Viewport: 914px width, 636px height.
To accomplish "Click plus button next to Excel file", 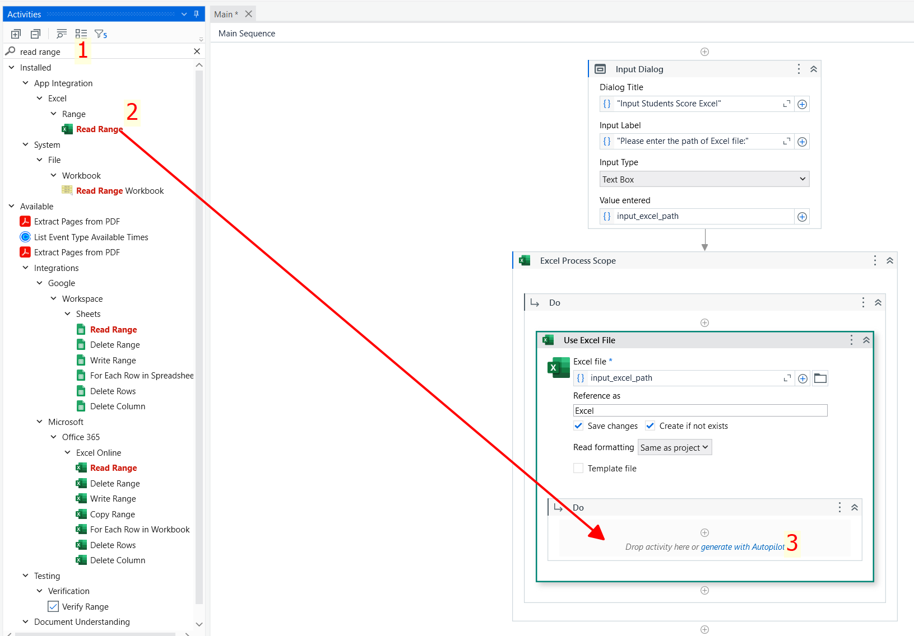I will coord(803,379).
